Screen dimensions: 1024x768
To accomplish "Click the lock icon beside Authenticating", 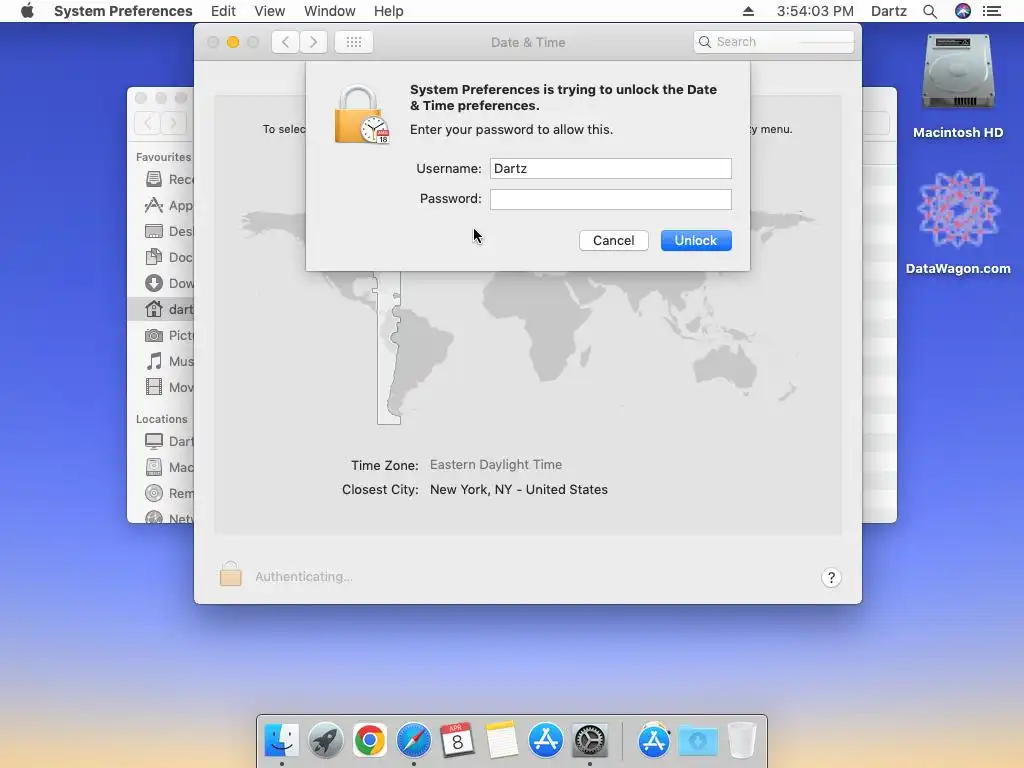I will 230,574.
